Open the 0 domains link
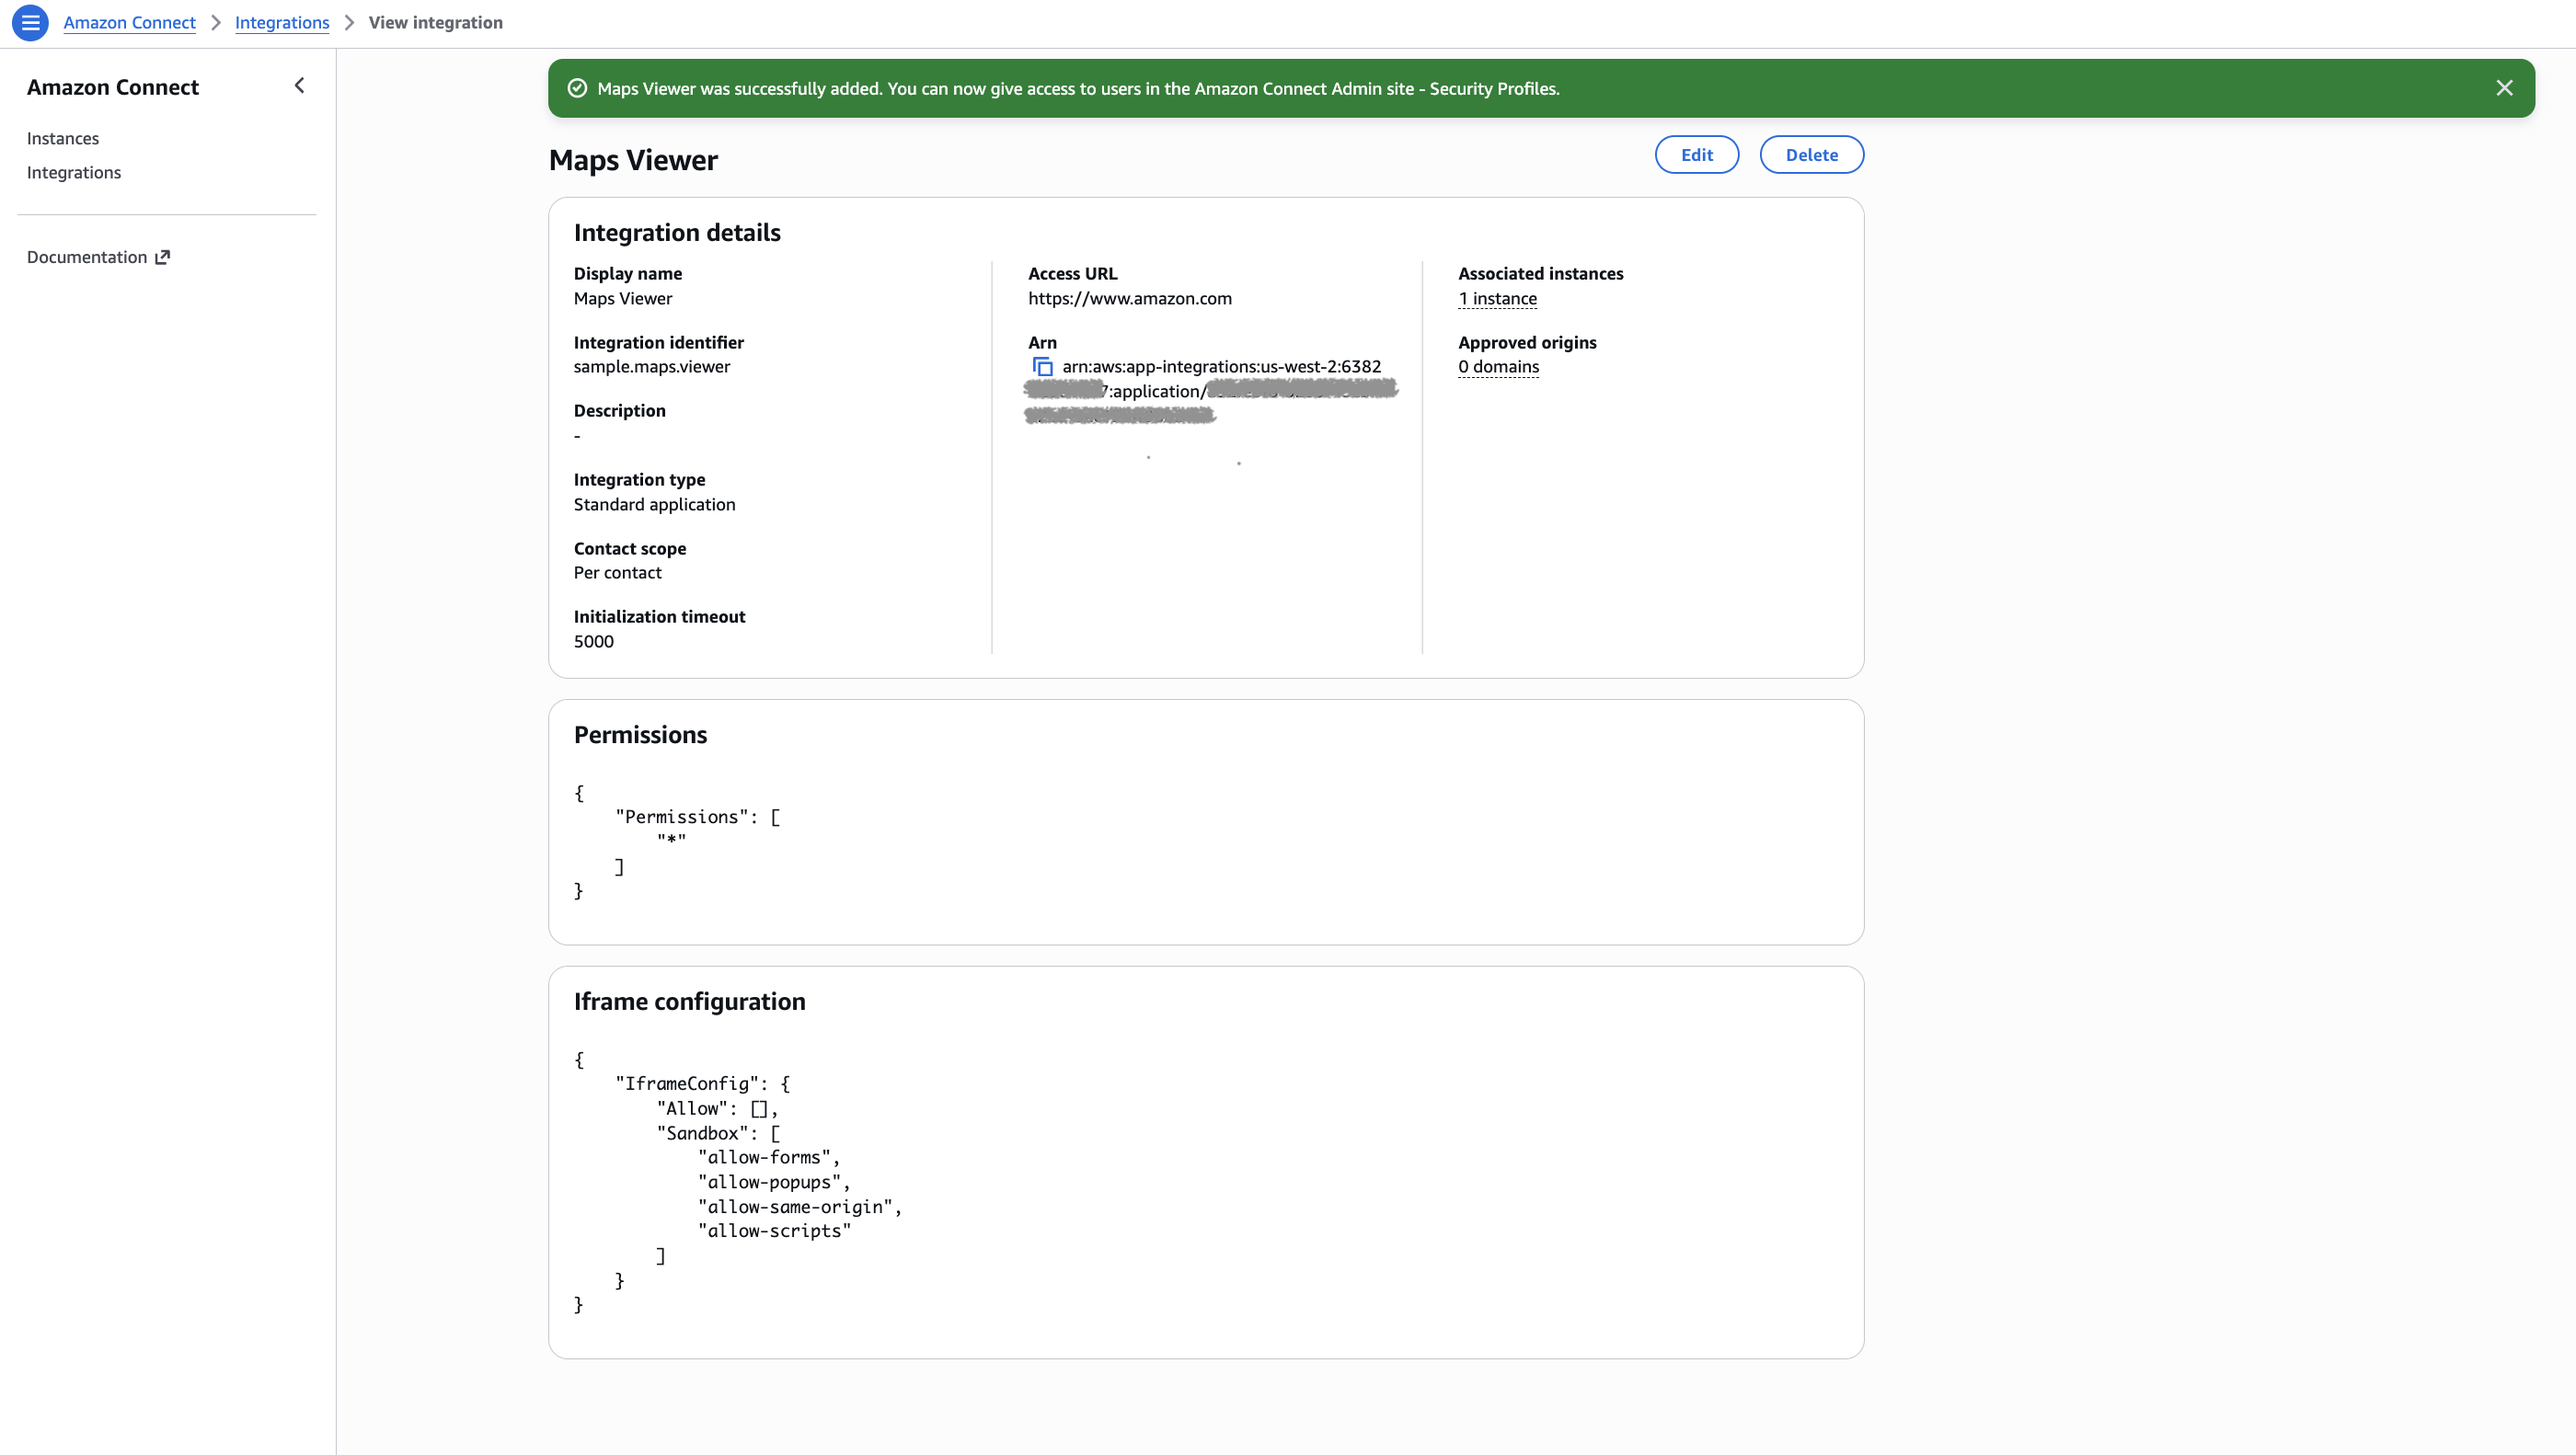2576x1455 pixels. coord(1497,367)
